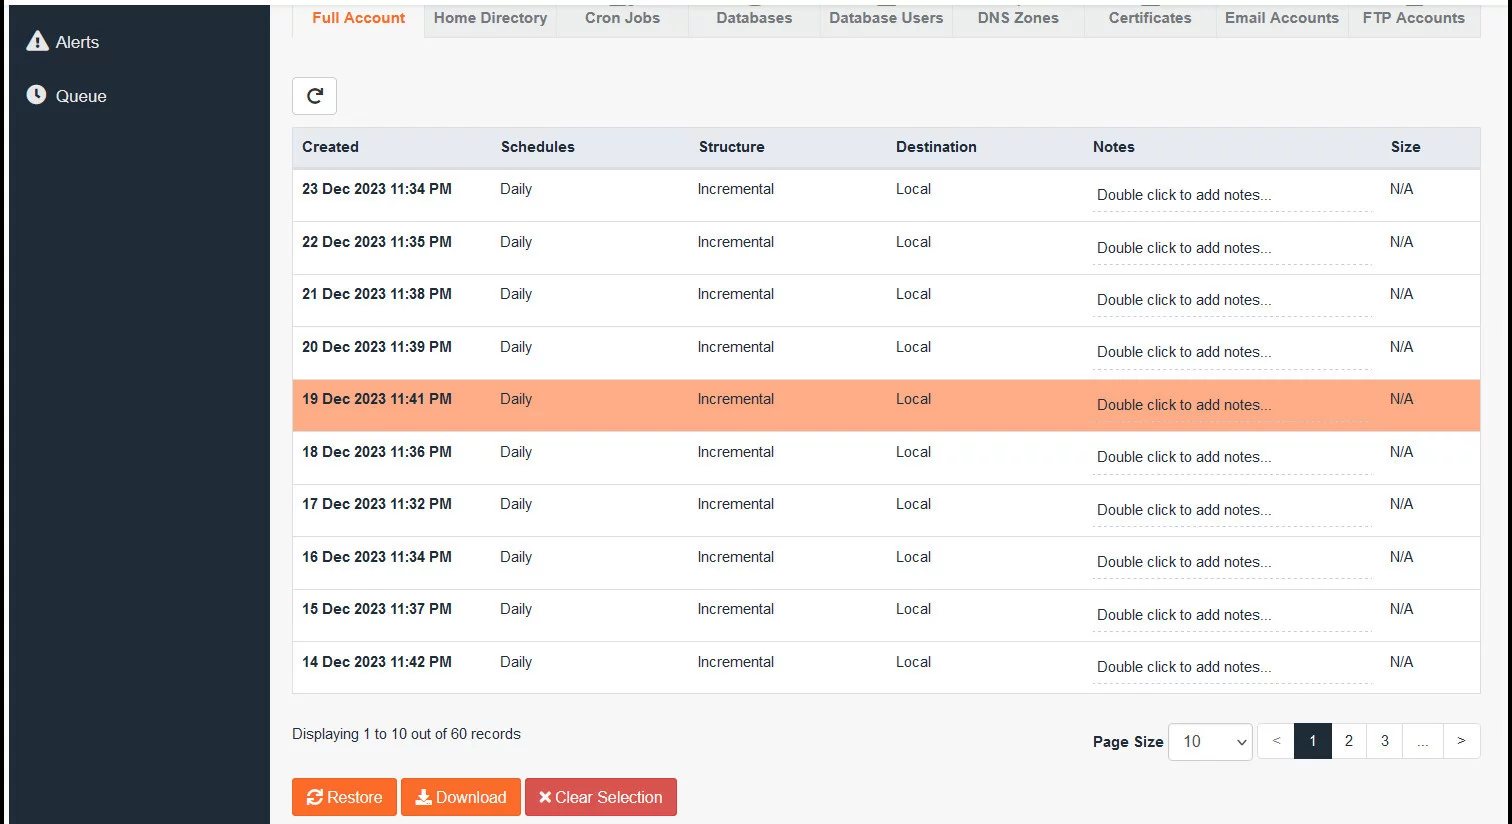Viewport: 1512px width, 824px height.
Task: Open the Page Size dropdown
Action: click(1209, 741)
